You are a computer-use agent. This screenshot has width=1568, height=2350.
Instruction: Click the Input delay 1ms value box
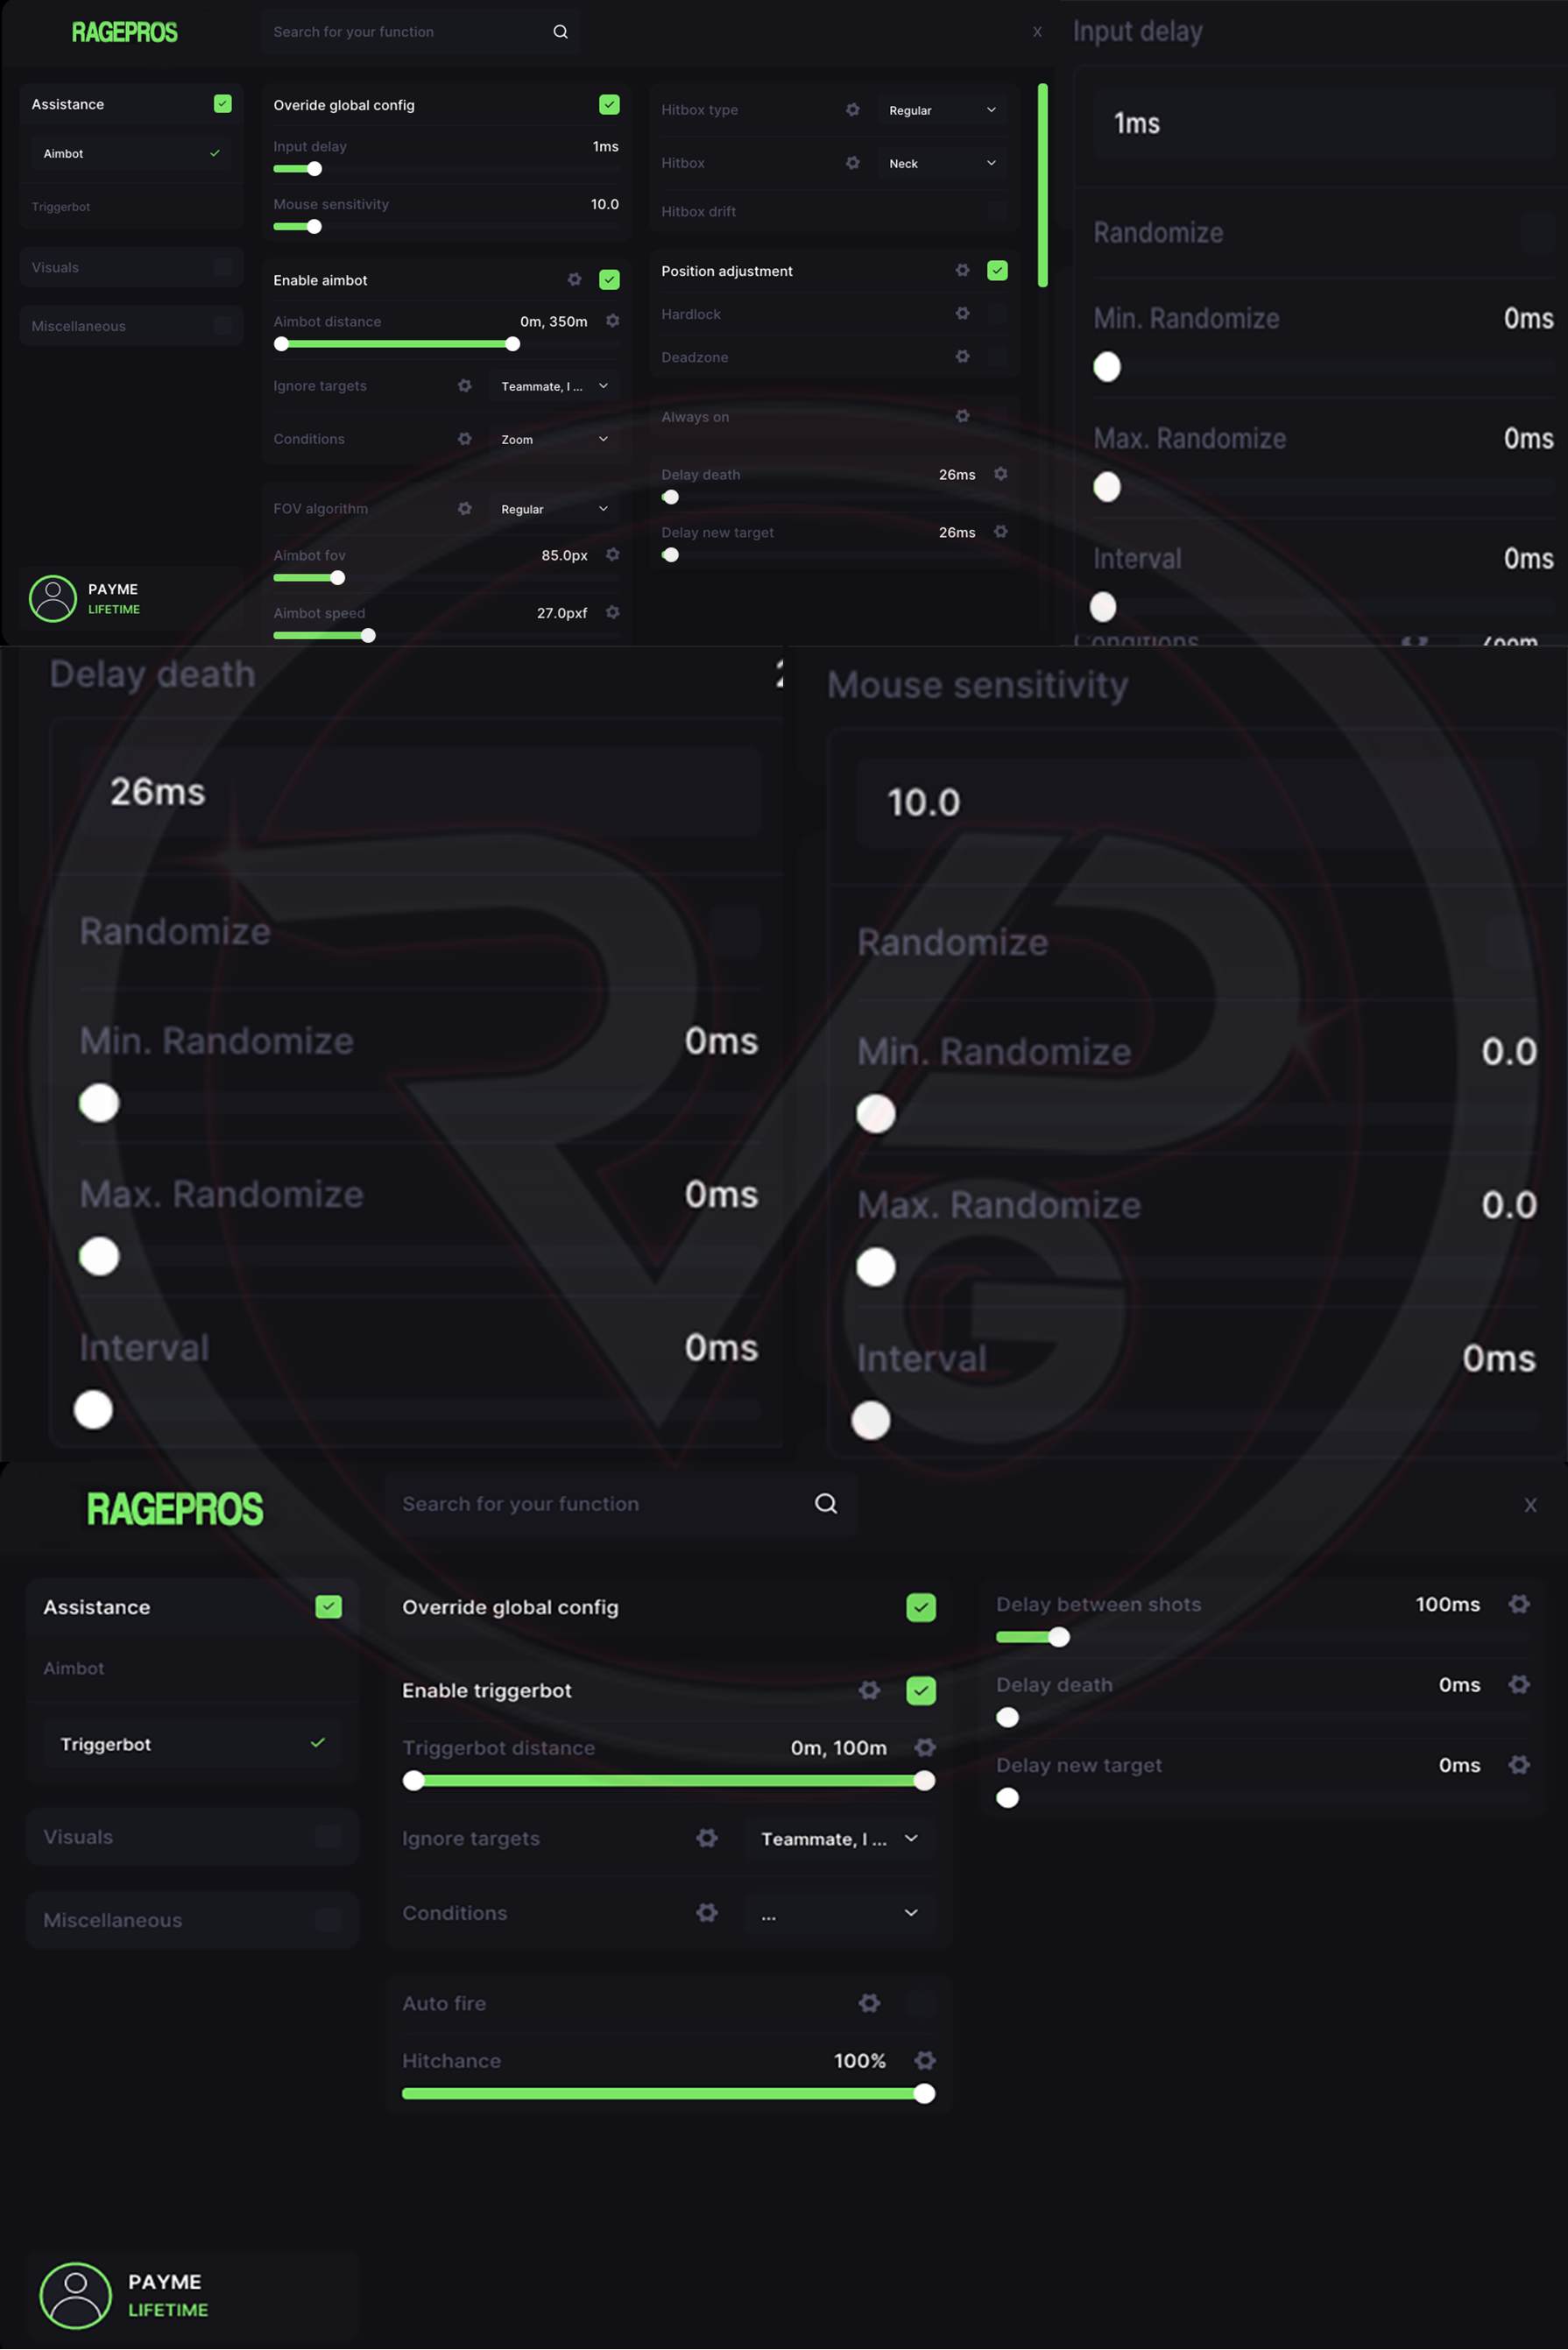tap(1320, 124)
